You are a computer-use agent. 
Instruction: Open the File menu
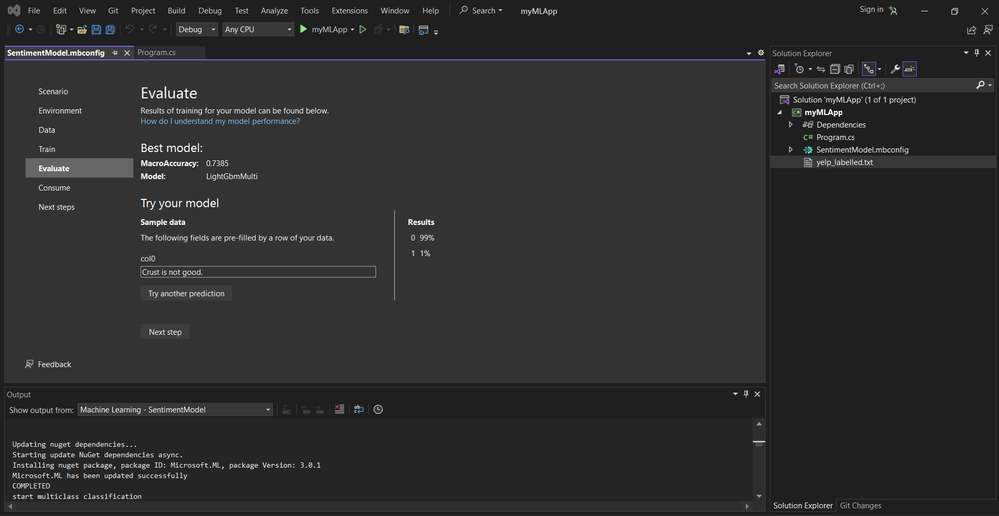tap(34, 11)
